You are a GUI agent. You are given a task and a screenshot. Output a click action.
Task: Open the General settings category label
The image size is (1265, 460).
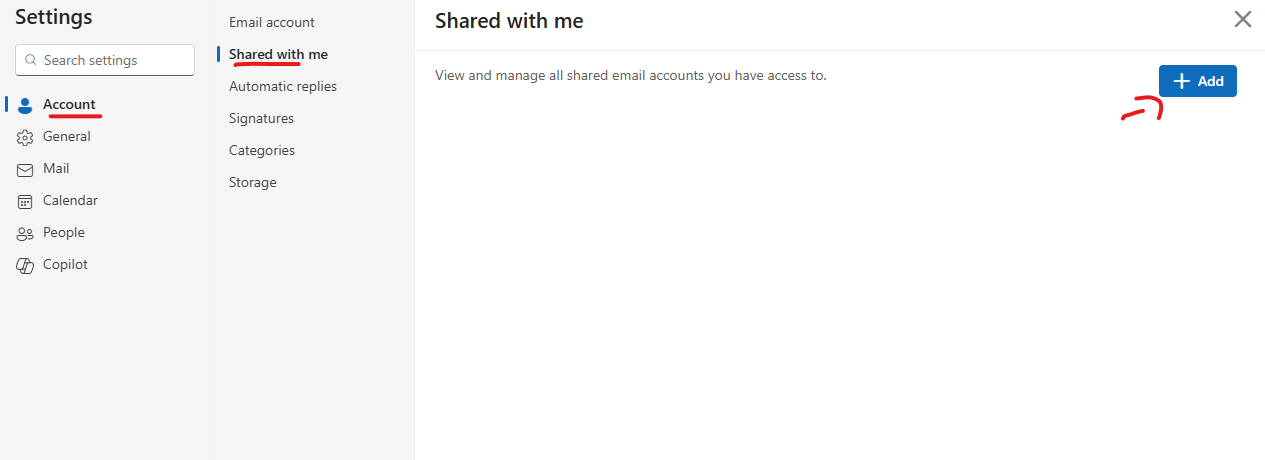tap(67, 137)
